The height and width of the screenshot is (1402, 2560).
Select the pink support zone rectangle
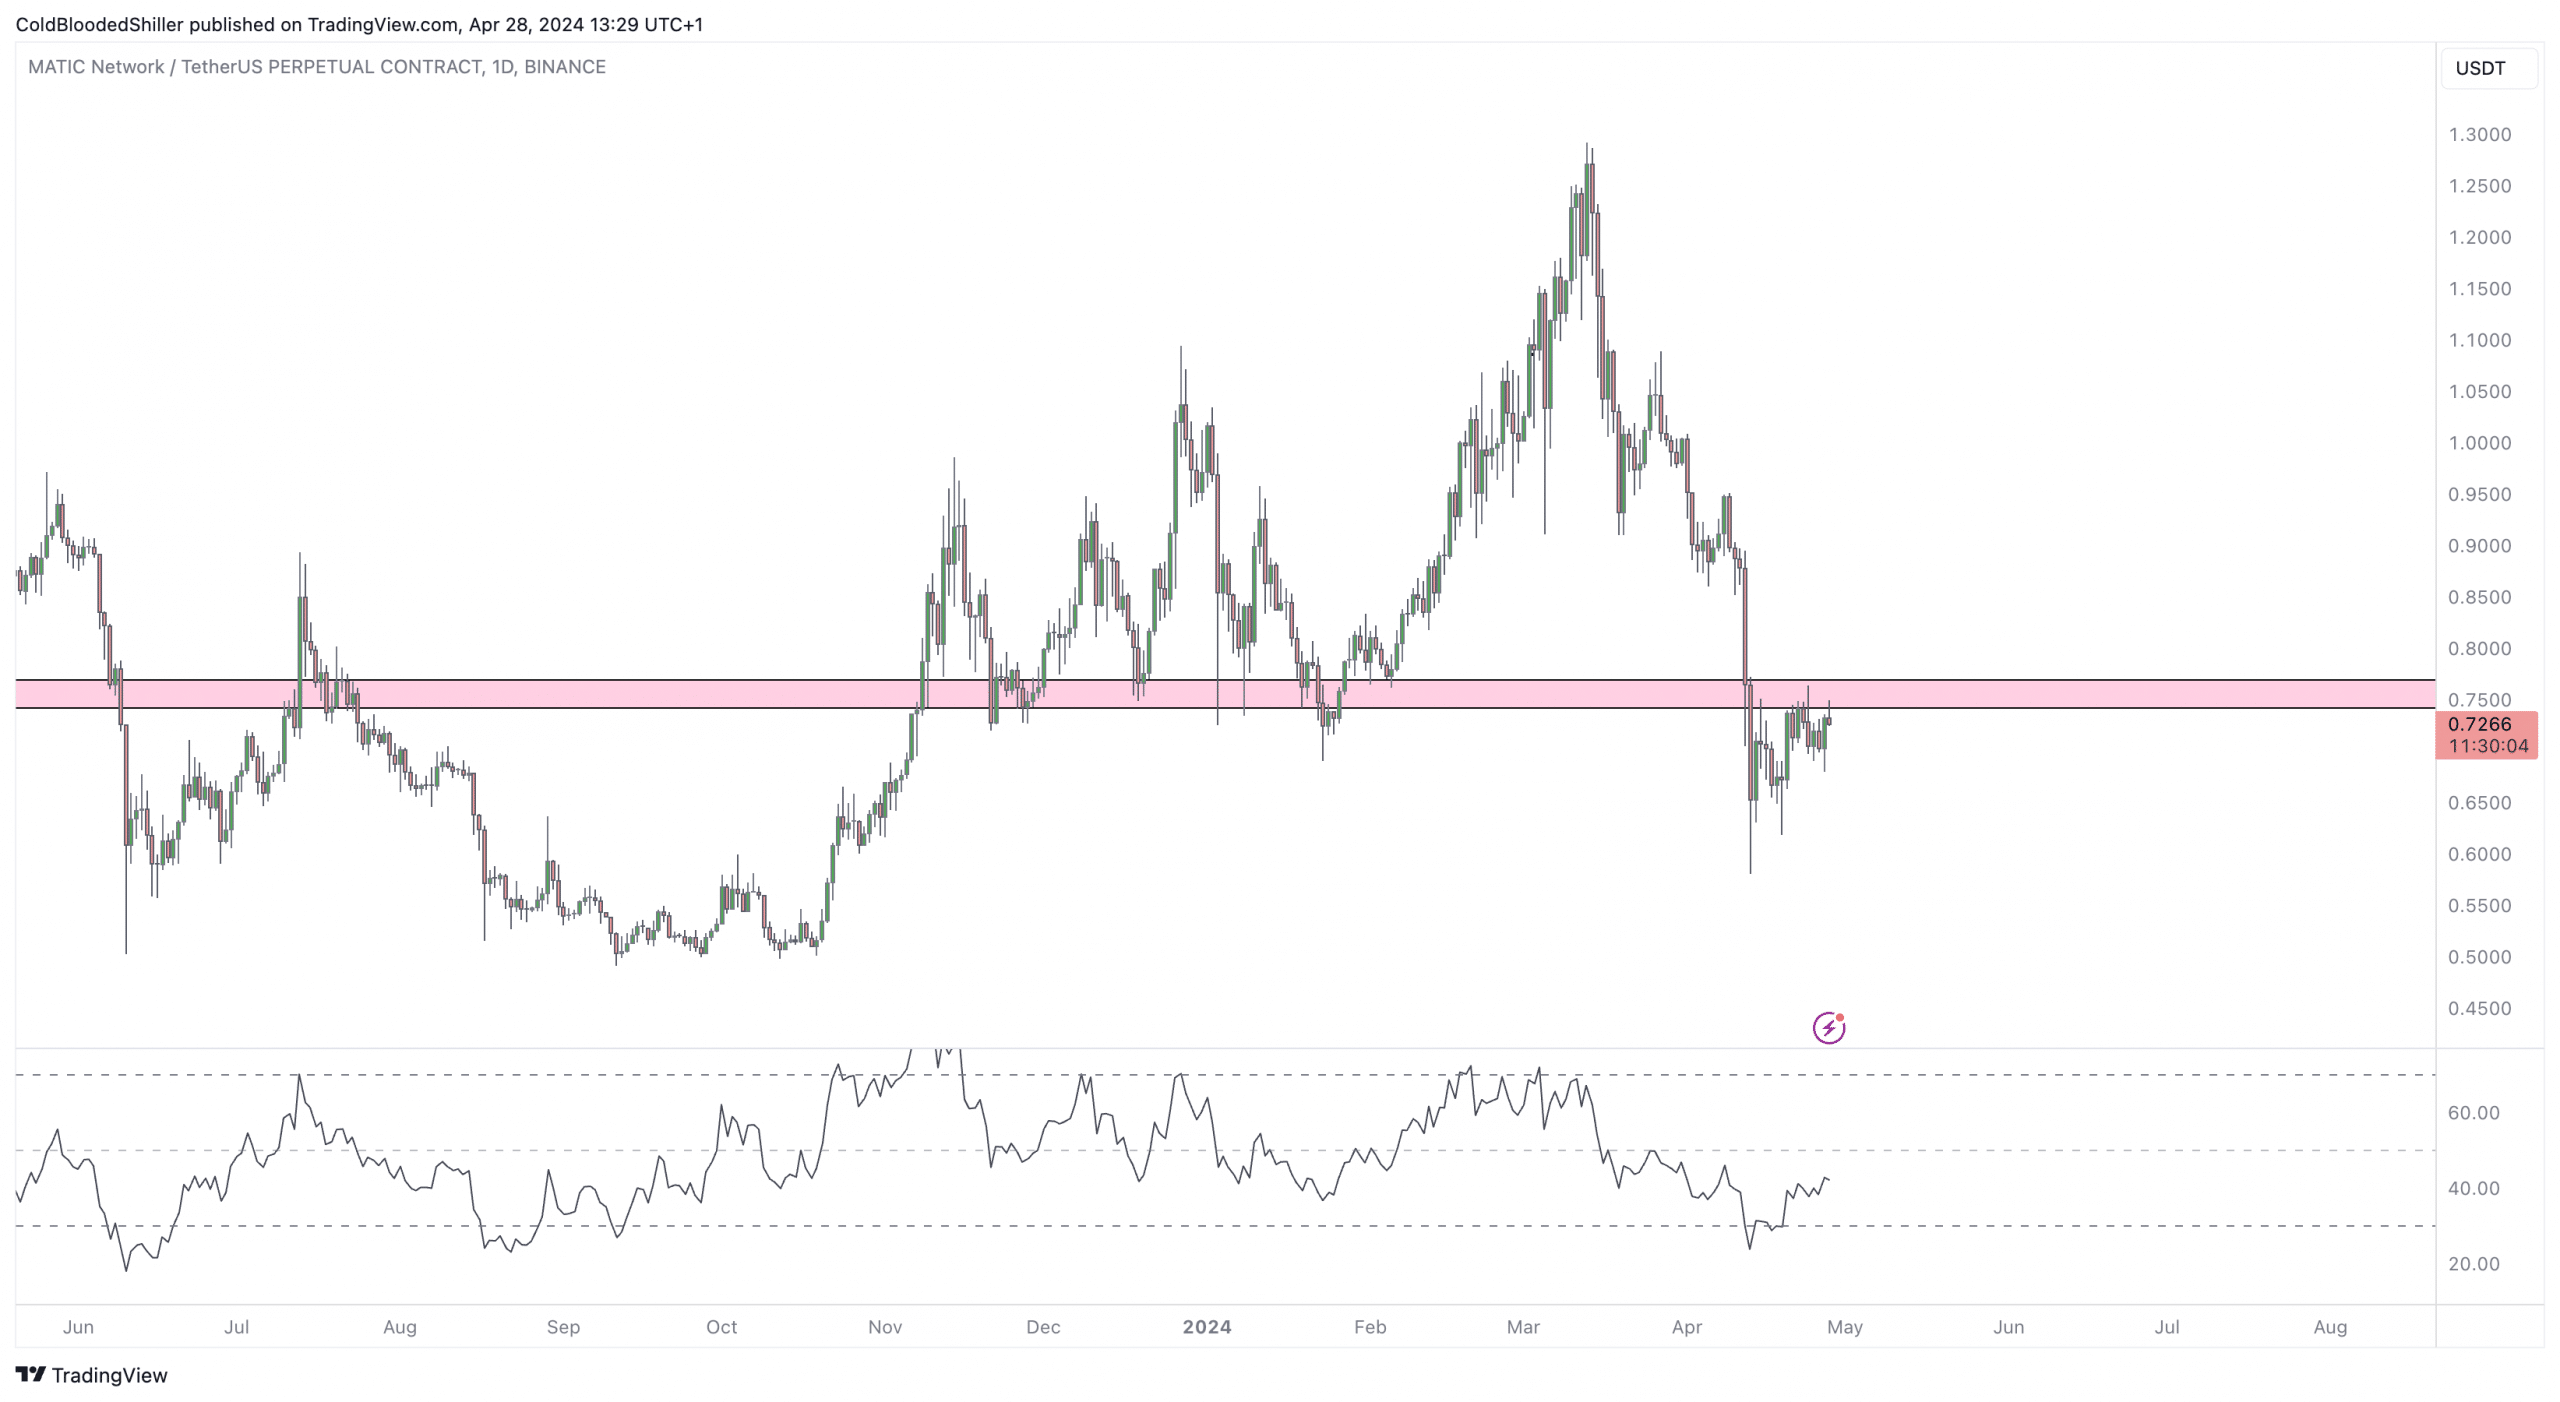(x=1225, y=694)
